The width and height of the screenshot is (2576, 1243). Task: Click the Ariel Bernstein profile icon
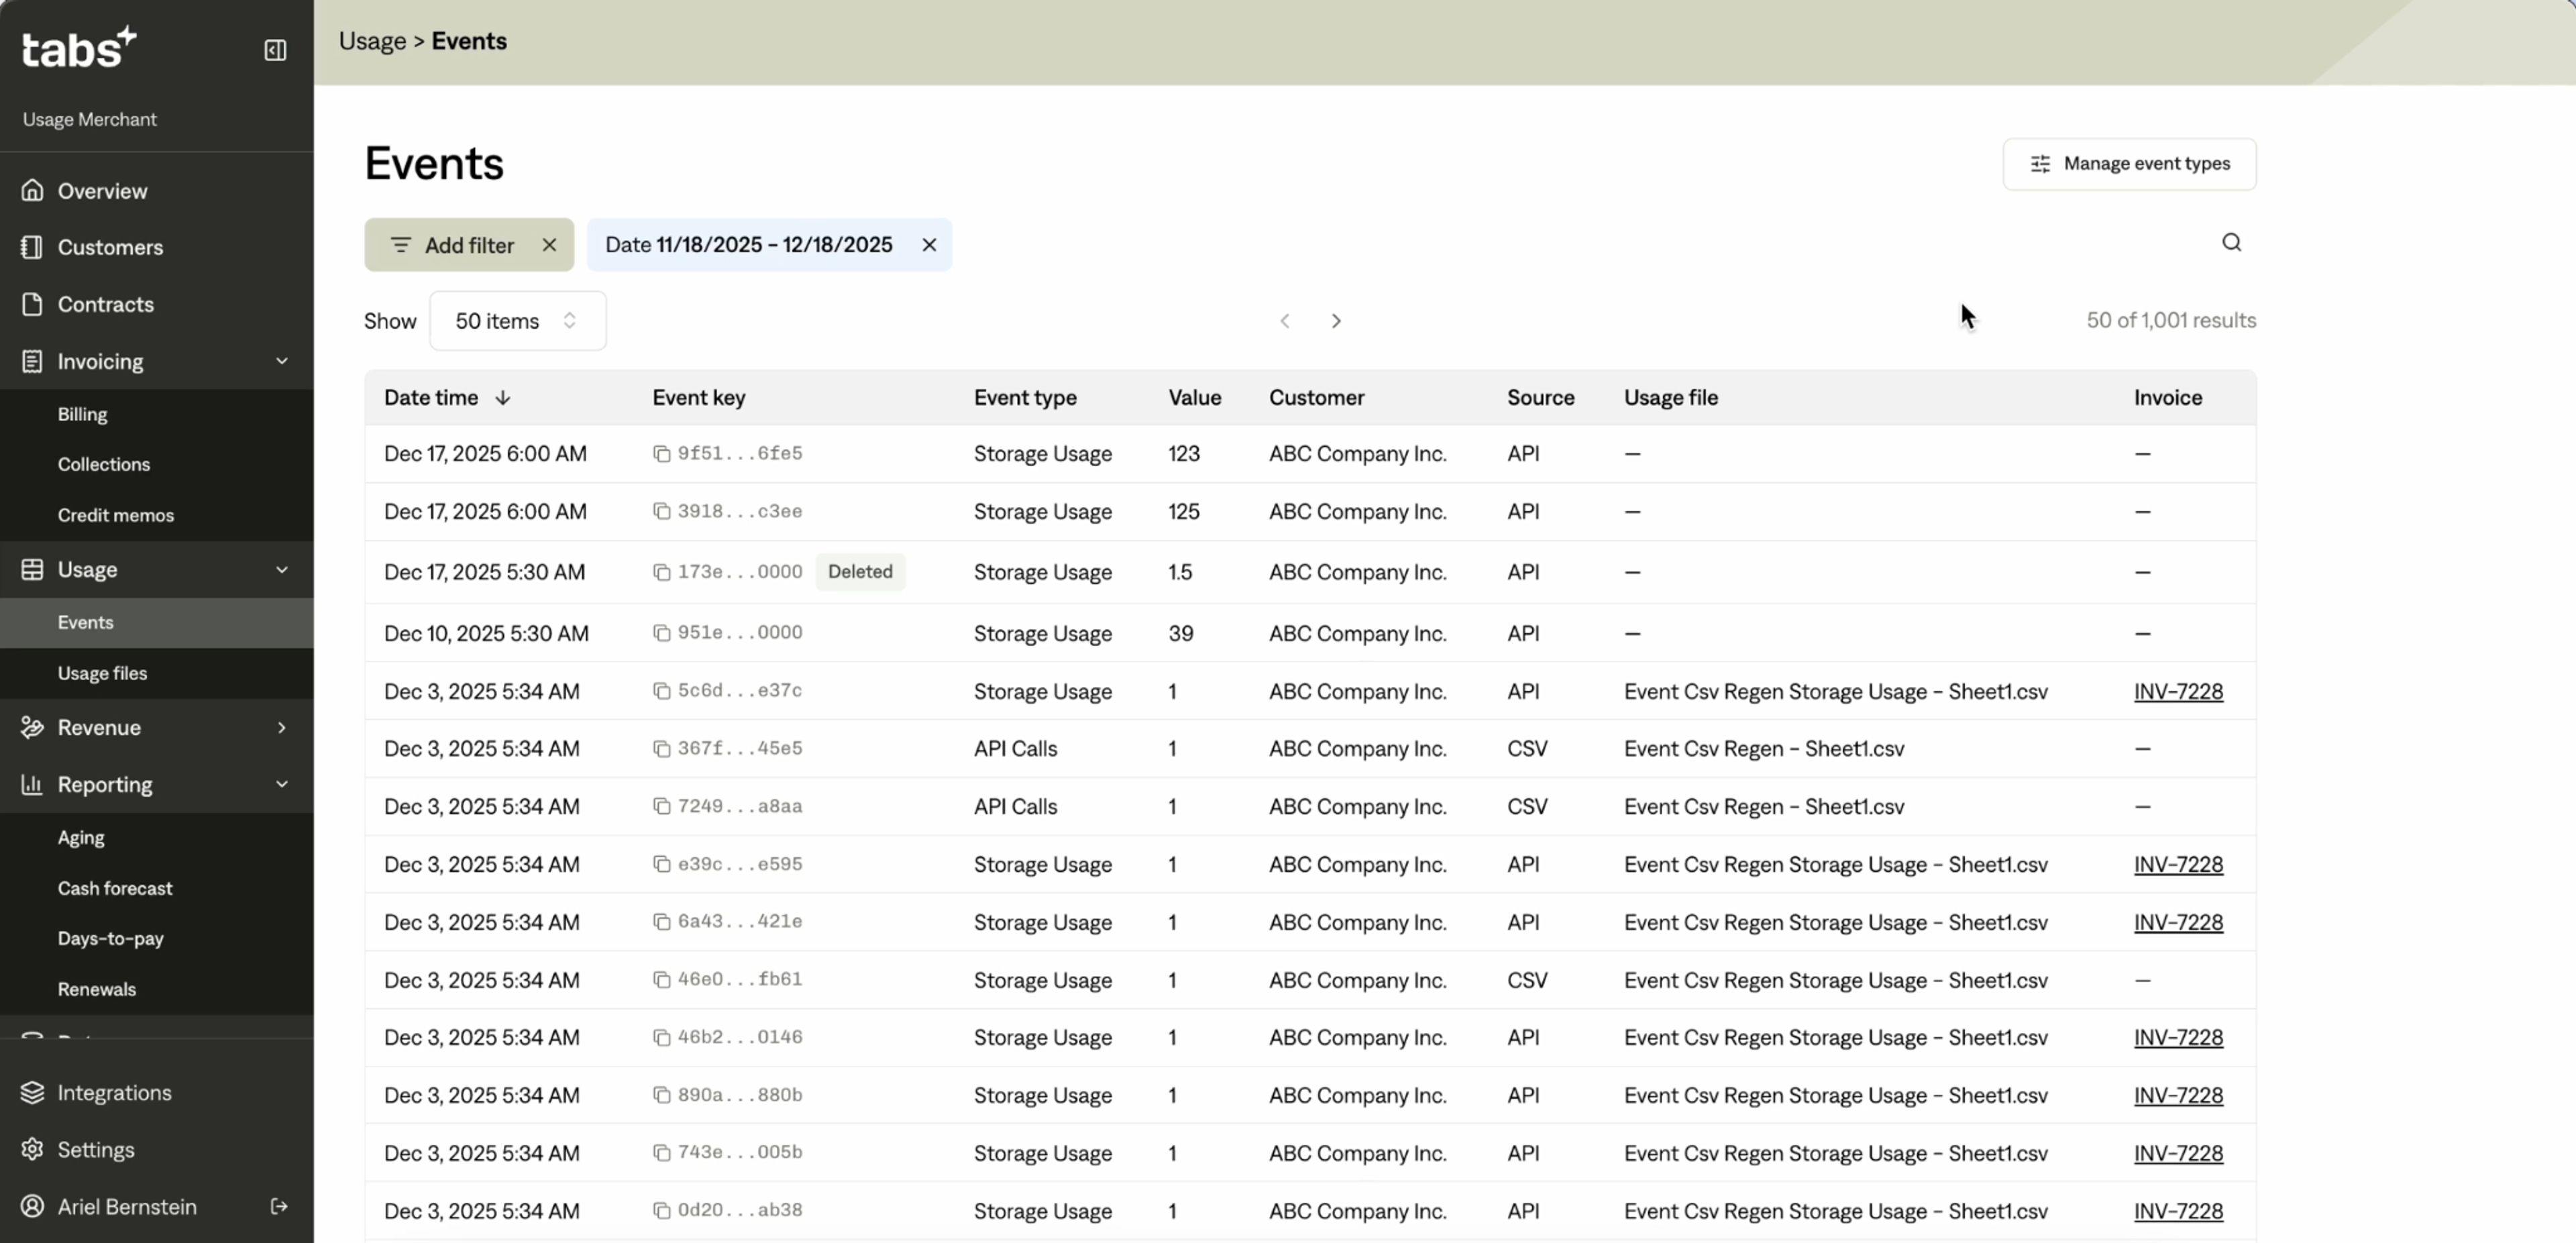(32, 1206)
